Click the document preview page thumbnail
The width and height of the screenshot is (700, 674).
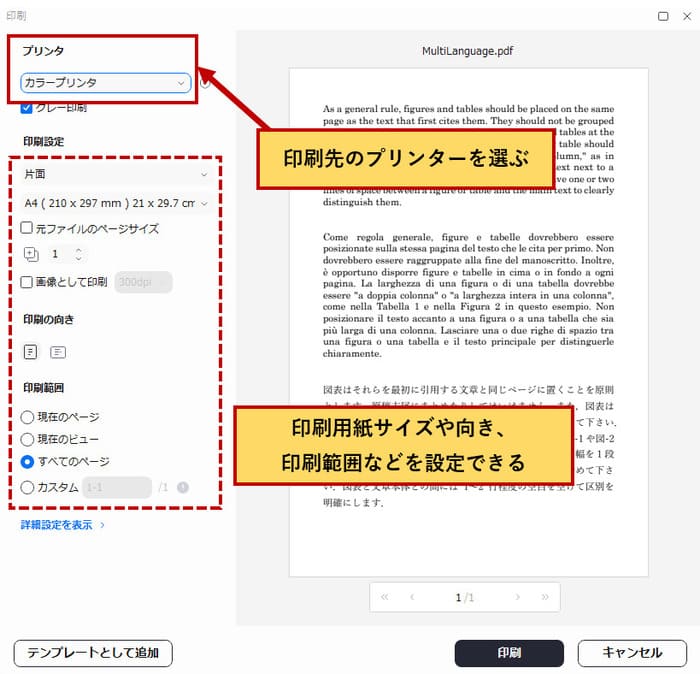coord(469,322)
